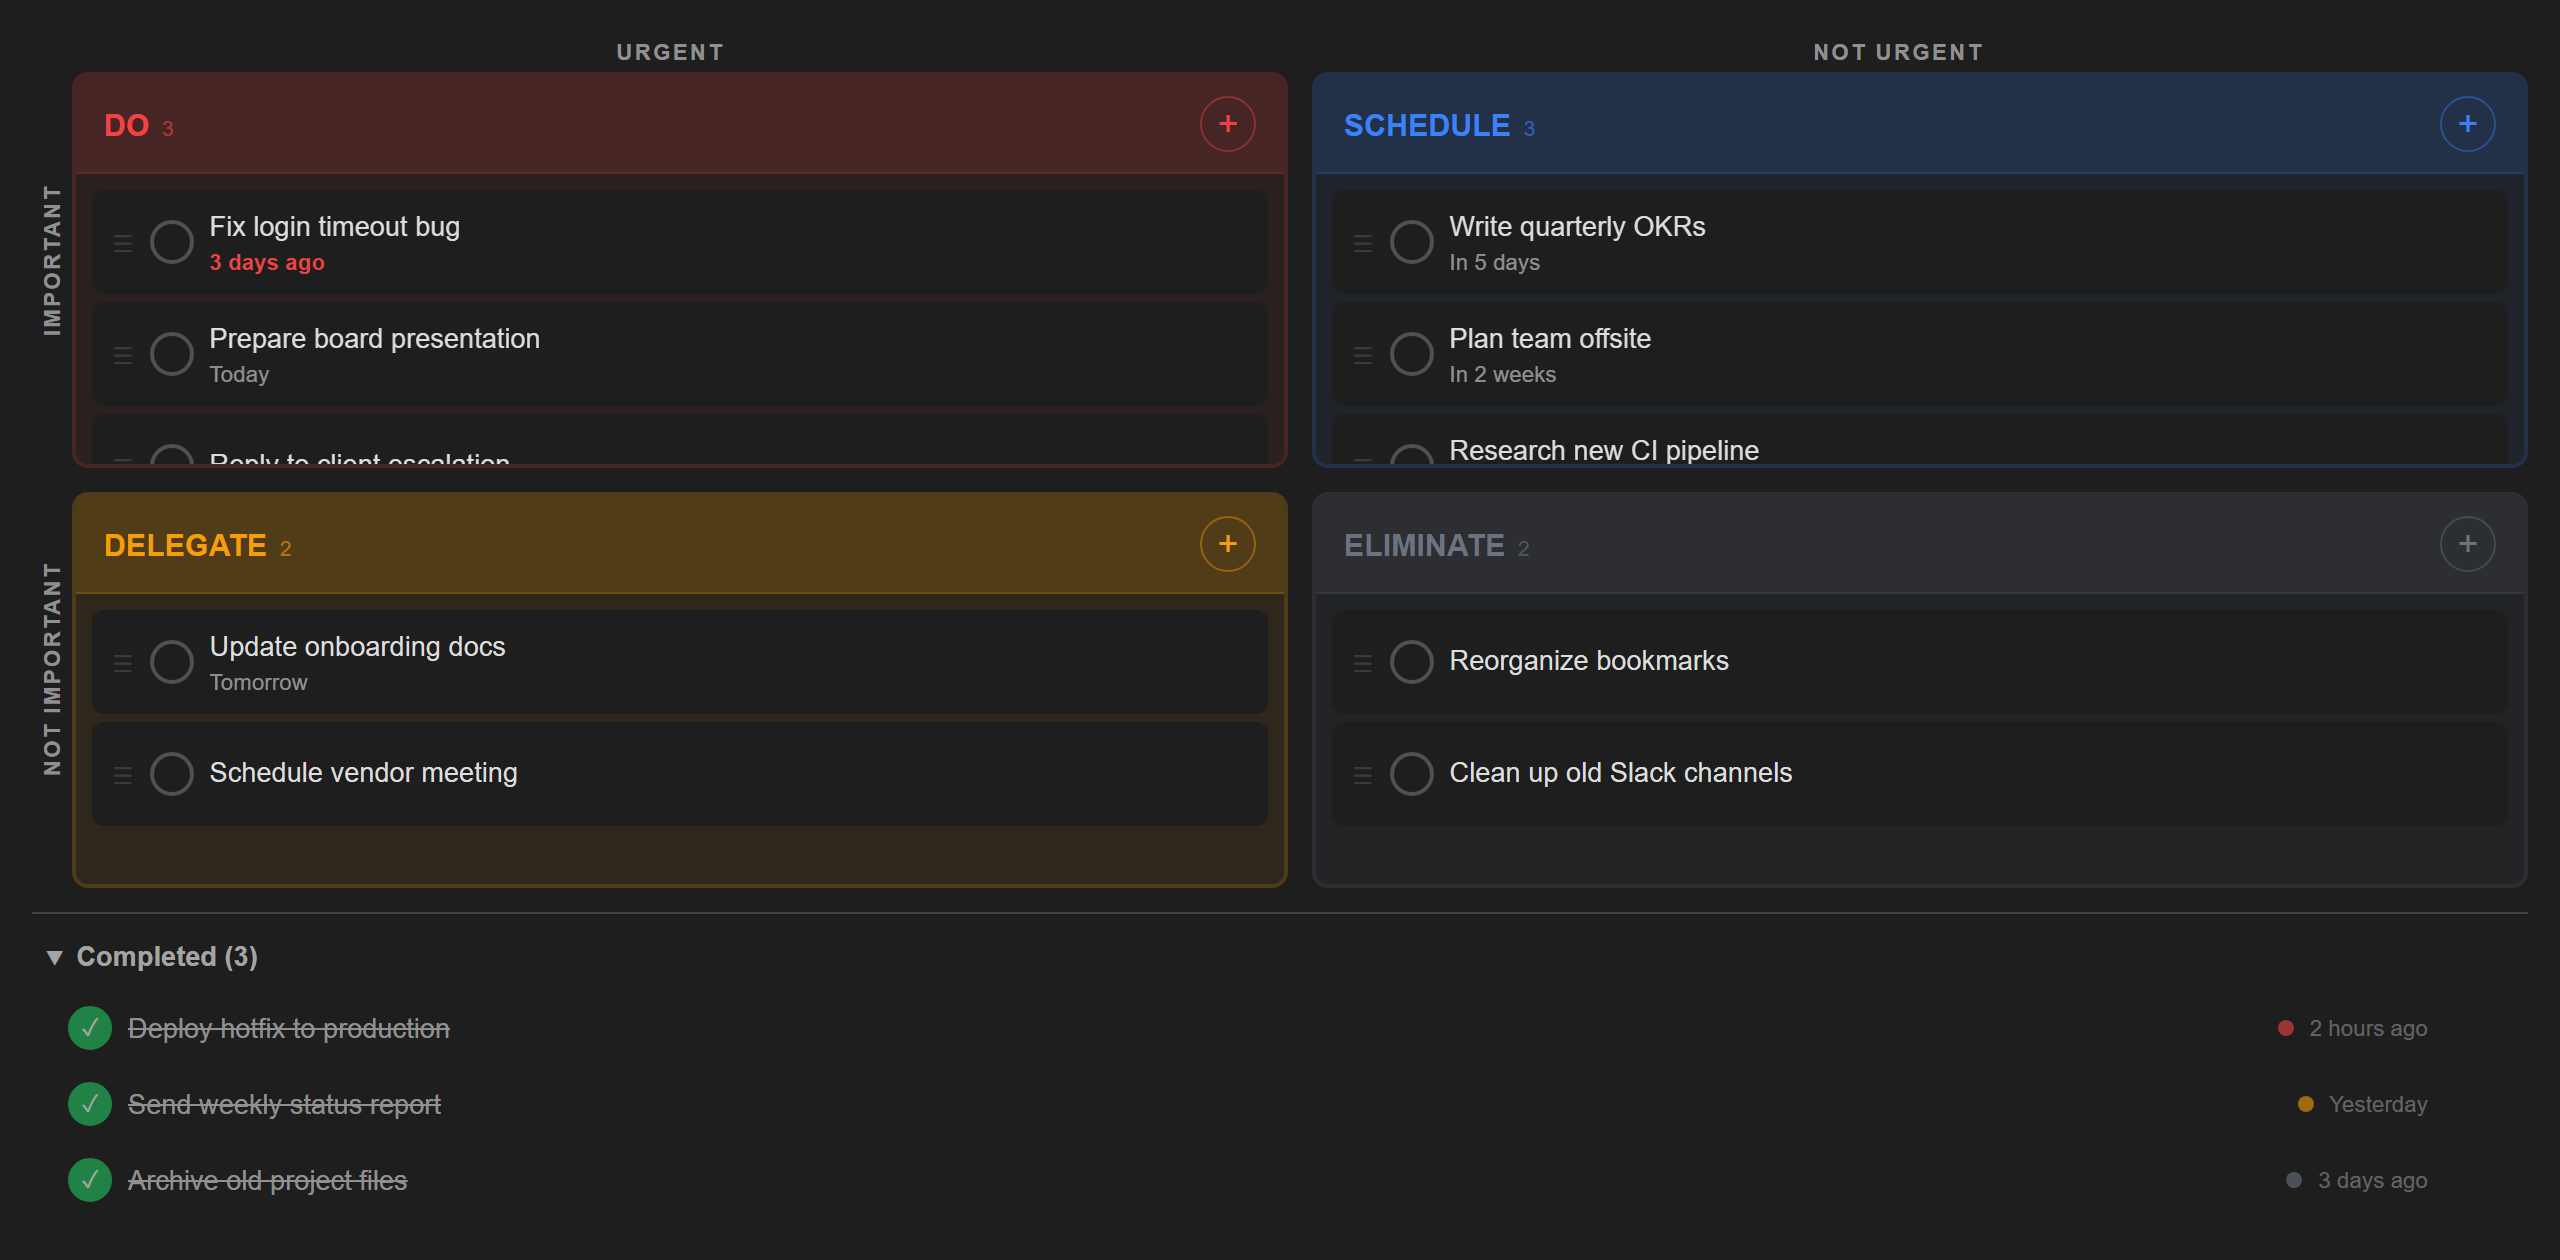
Task: Add a new task to SCHEDULE quadrant
Action: point(2466,124)
